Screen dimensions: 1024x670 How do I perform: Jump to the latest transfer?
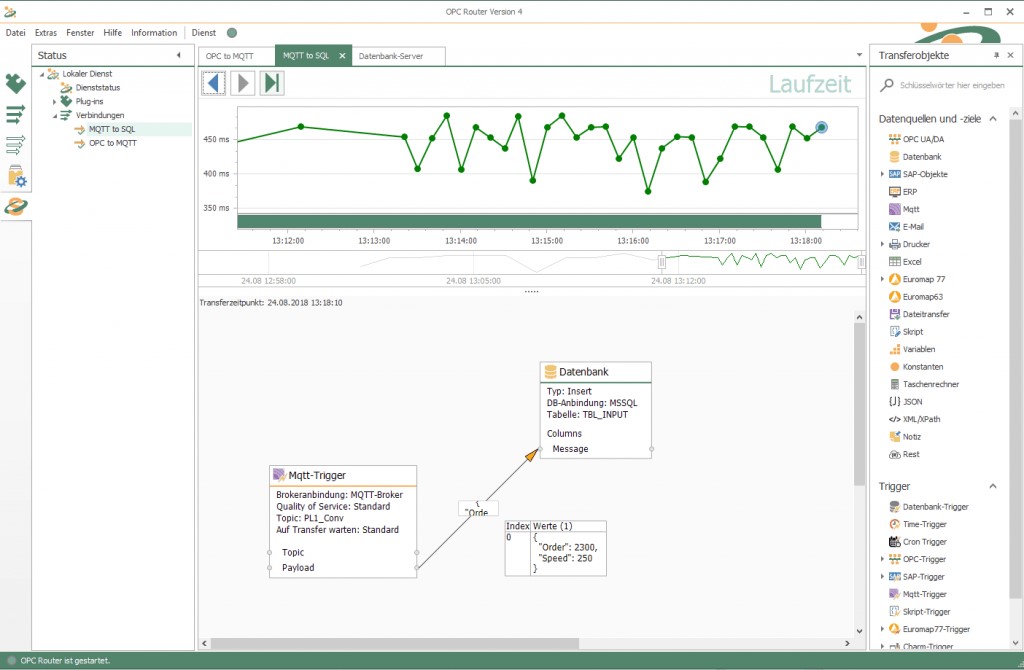pyautogui.click(x=271, y=83)
